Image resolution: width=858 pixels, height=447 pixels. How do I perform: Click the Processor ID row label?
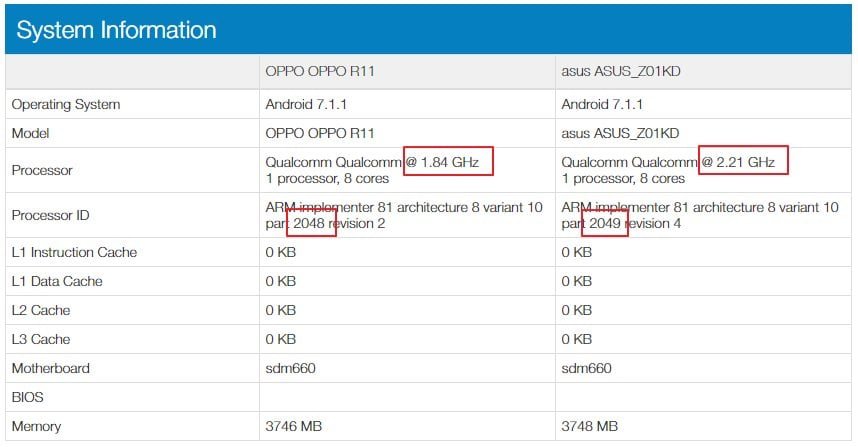50,215
